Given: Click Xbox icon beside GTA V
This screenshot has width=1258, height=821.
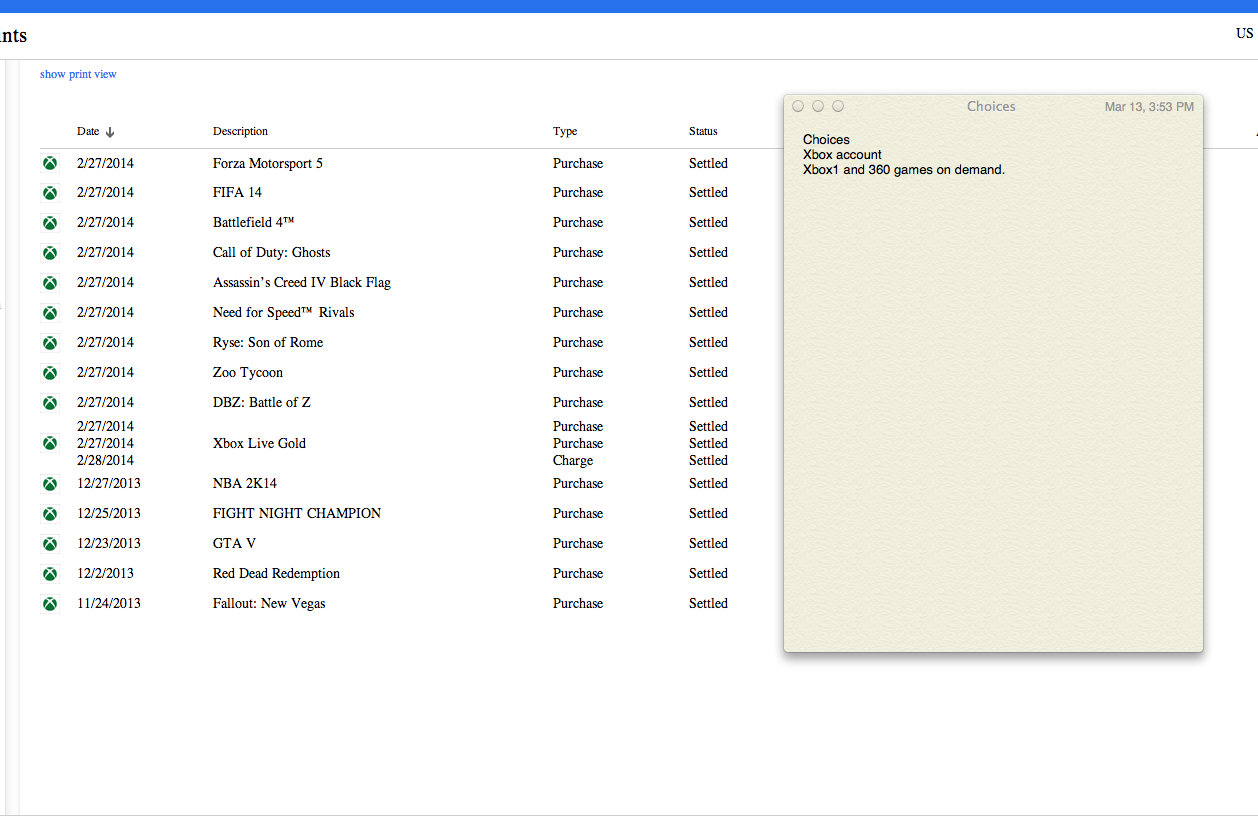Looking at the screenshot, I should 49,544.
